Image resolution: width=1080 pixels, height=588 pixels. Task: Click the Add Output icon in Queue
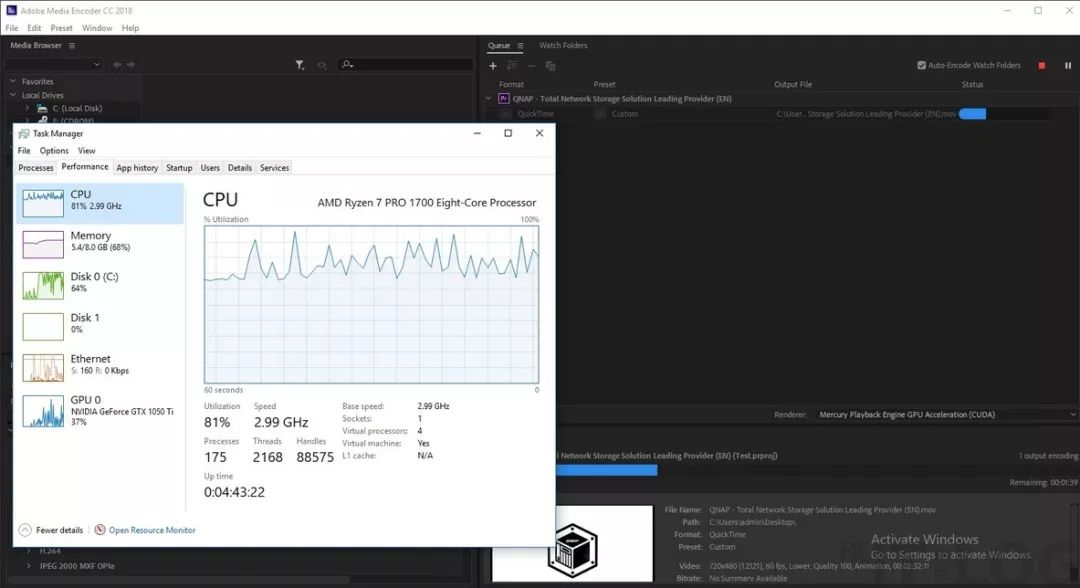[x=512, y=65]
